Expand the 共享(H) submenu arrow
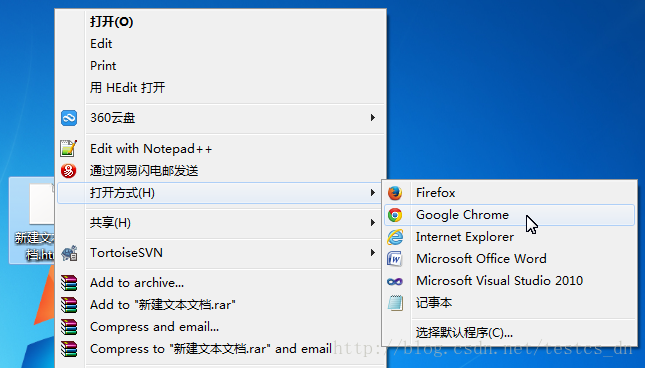 pyautogui.click(x=373, y=222)
